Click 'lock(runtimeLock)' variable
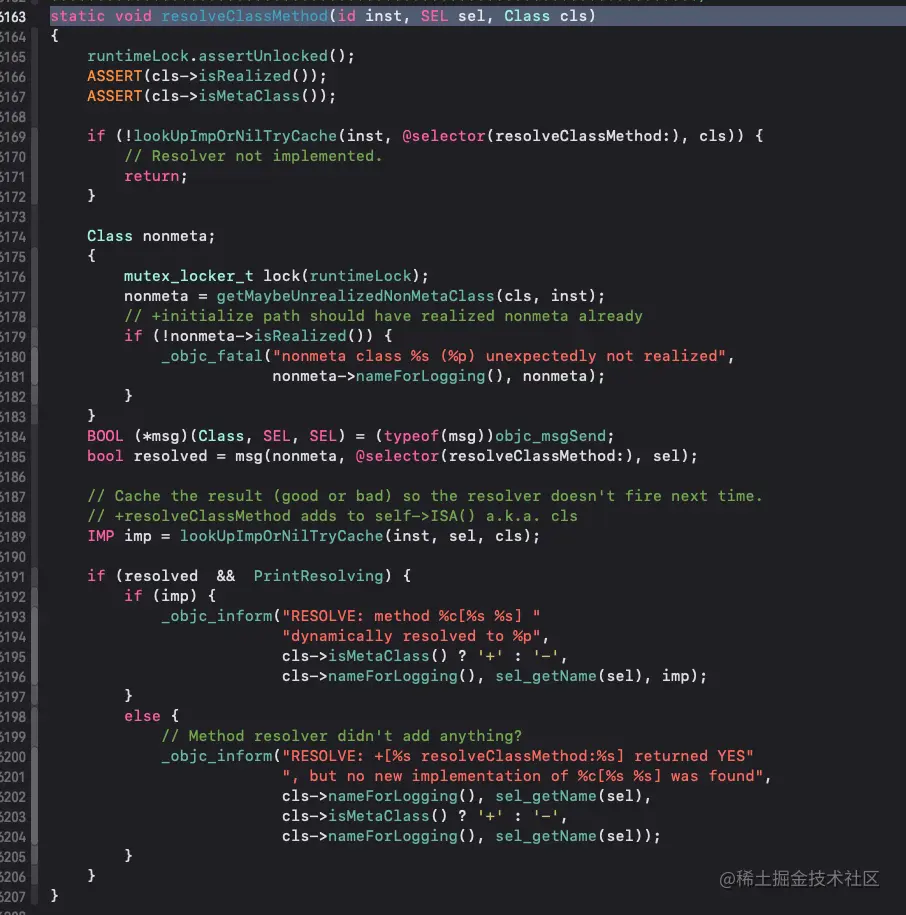Screen dimensions: 906x915 tap(341, 275)
